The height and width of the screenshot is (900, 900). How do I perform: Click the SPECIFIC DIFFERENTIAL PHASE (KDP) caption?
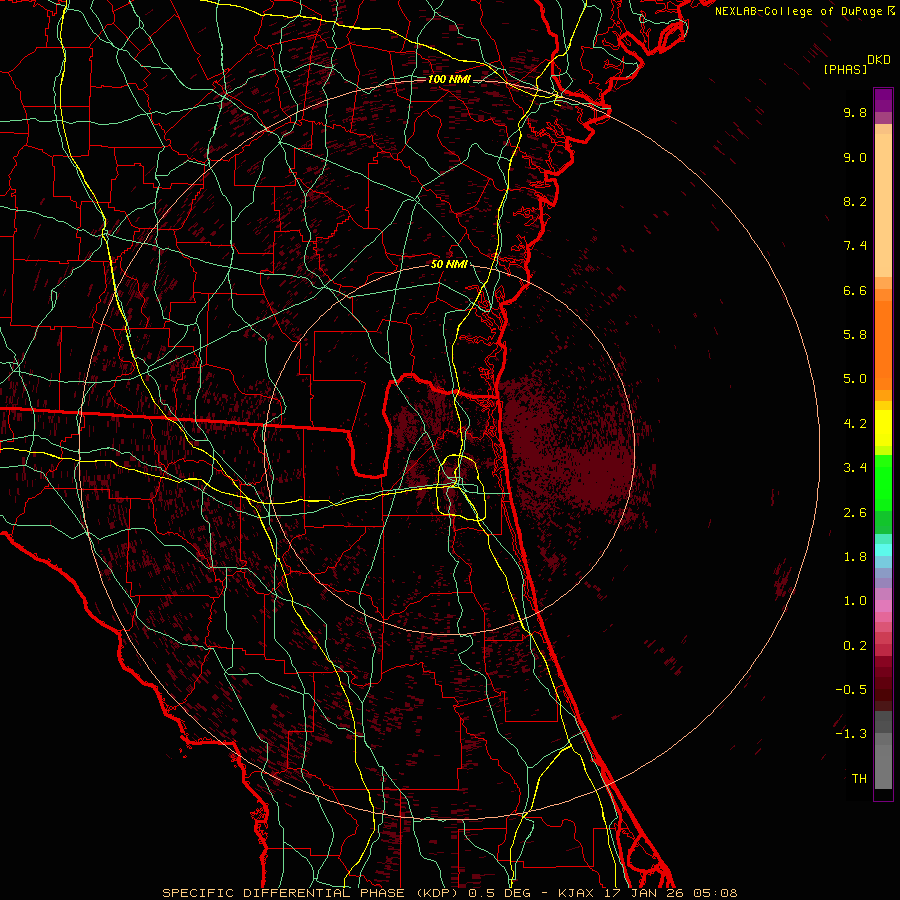[309, 893]
